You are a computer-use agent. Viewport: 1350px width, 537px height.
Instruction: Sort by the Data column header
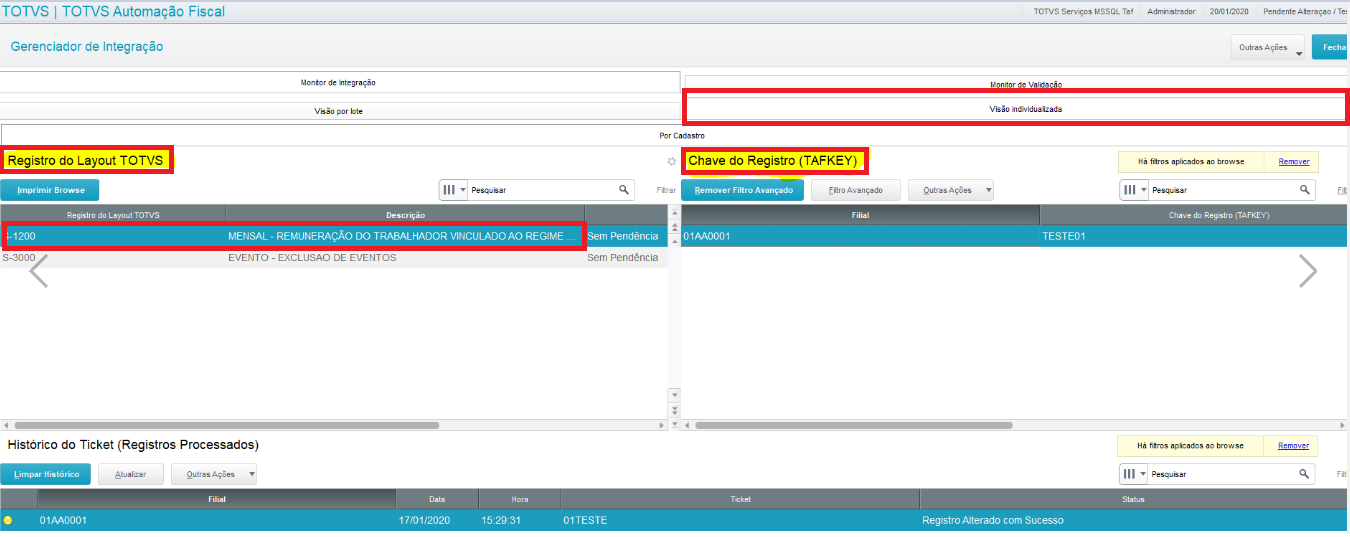(437, 499)
